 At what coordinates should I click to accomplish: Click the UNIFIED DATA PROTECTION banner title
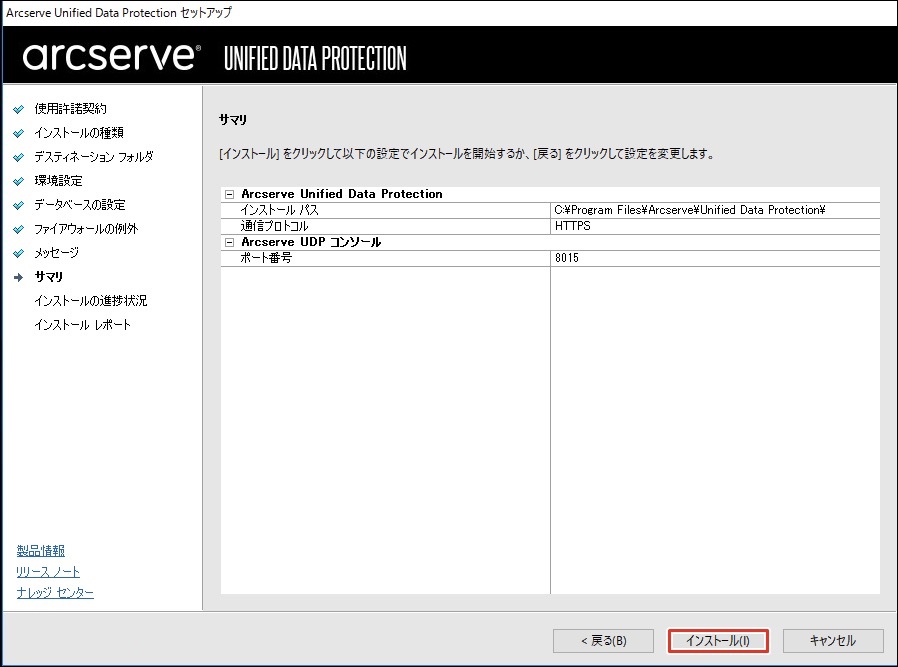click(315, 58)
